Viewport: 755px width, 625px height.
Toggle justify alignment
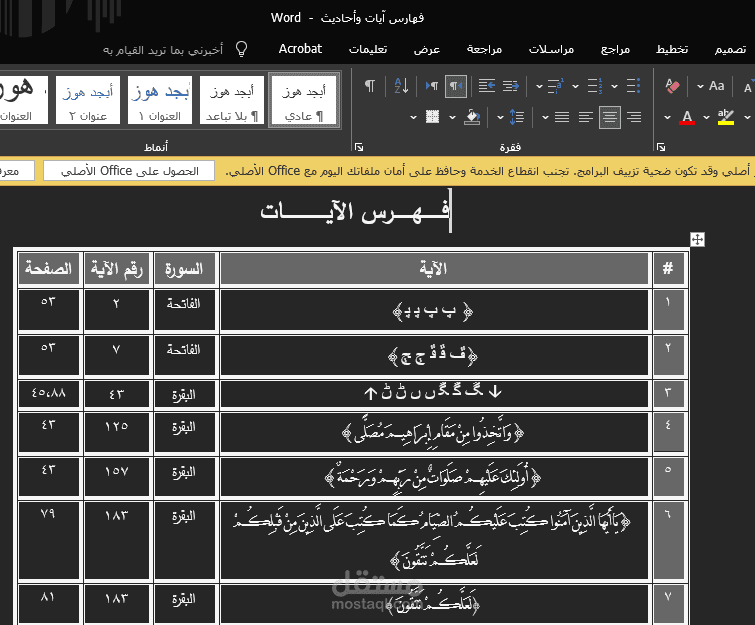pyautogui.click(x=562, y=117)
